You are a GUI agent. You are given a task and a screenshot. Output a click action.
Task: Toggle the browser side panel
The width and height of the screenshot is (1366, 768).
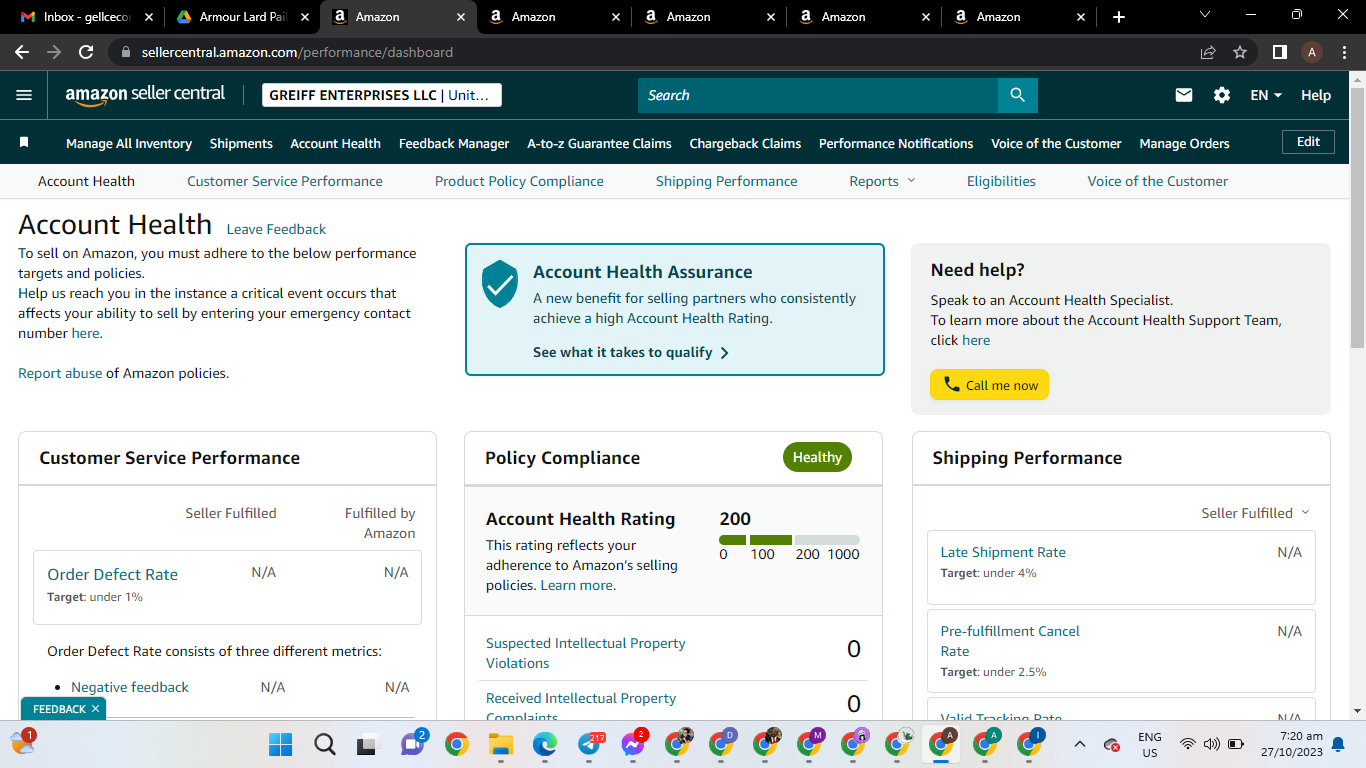tap(1279, 52)
